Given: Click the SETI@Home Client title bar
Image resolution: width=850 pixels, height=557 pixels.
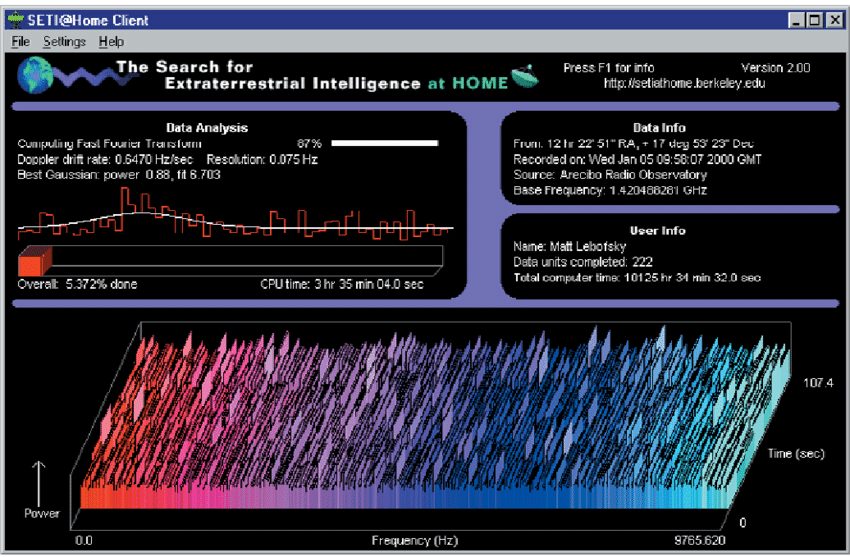Looking at the screenshot, I should [425, 21].
